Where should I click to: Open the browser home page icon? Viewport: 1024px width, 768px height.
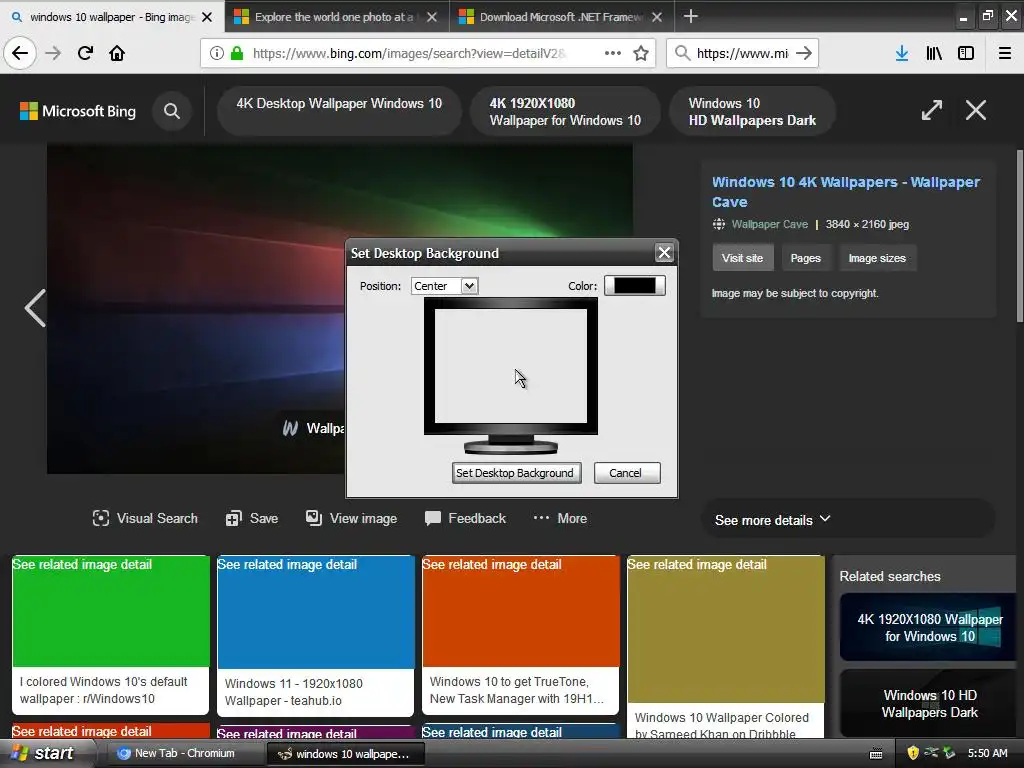click(x=117, y=53)
